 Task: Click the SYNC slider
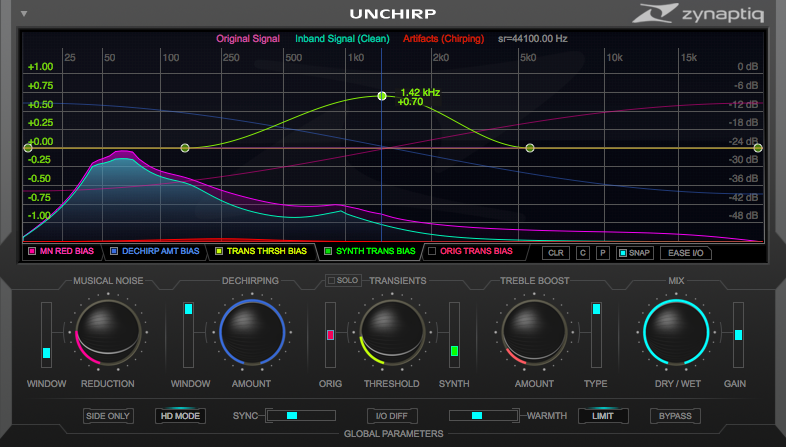tap(300, 415)
